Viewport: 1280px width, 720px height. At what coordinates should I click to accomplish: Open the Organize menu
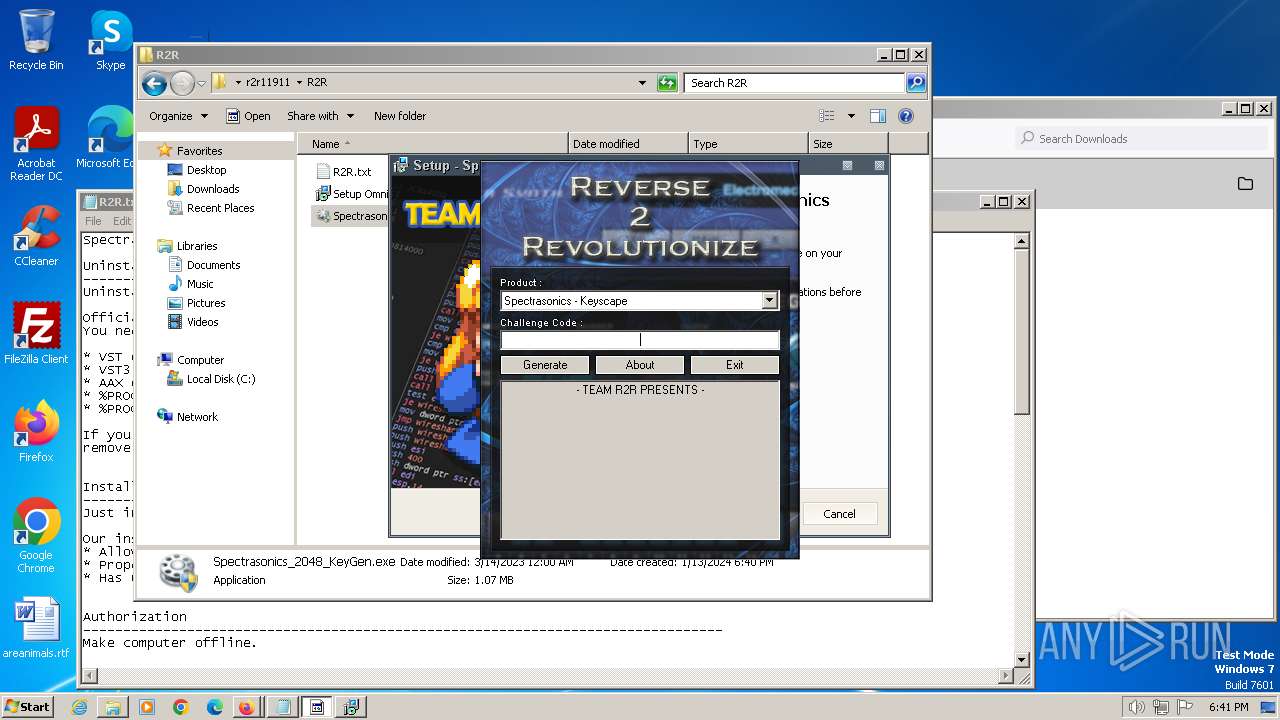coord(178,116)
